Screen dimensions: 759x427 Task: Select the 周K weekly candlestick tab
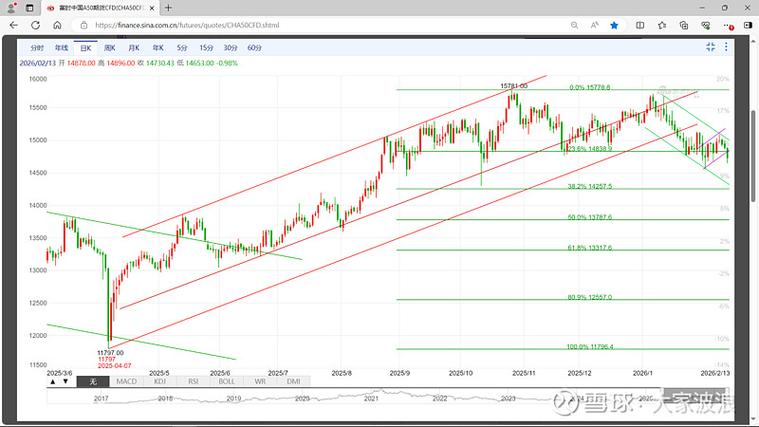pos(110,47)
